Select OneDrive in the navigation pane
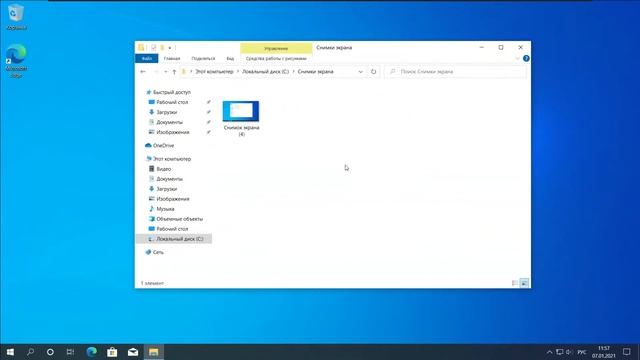The width and height of the screenshot is (640, 360). point(163,145)
